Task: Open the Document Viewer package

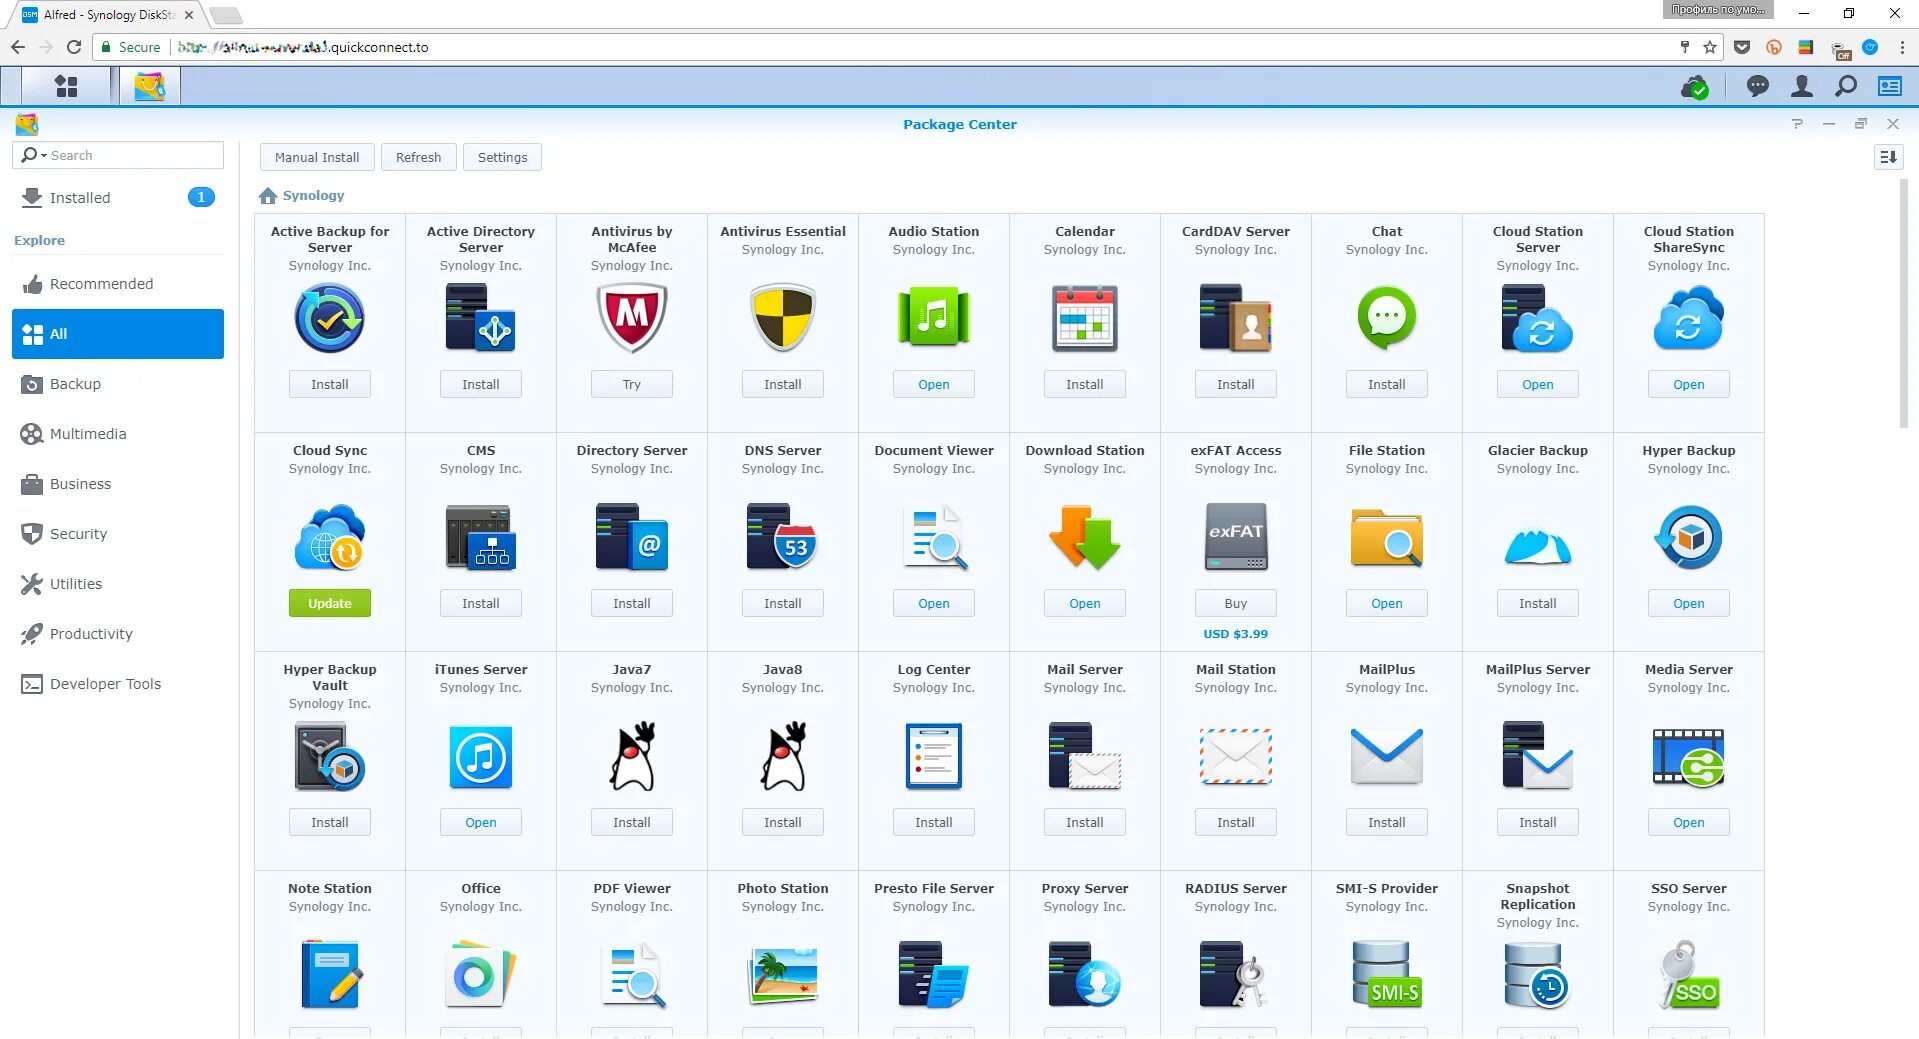Action: (934, 603)
